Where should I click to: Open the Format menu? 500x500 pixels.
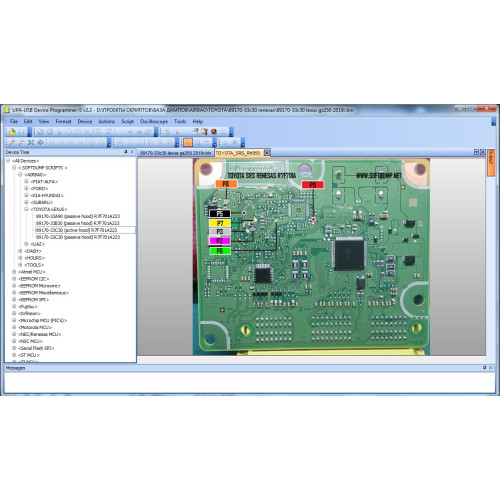point(63,121)
